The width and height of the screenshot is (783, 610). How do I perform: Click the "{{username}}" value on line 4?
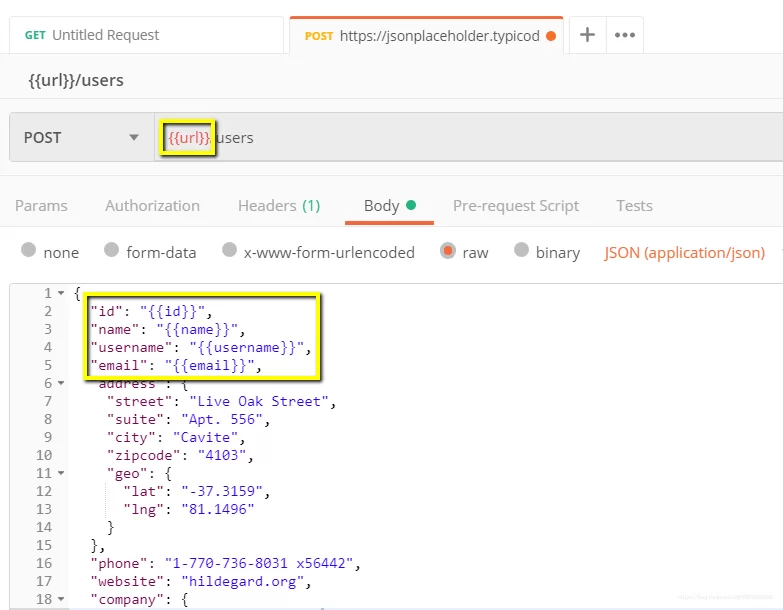(247, 347)
